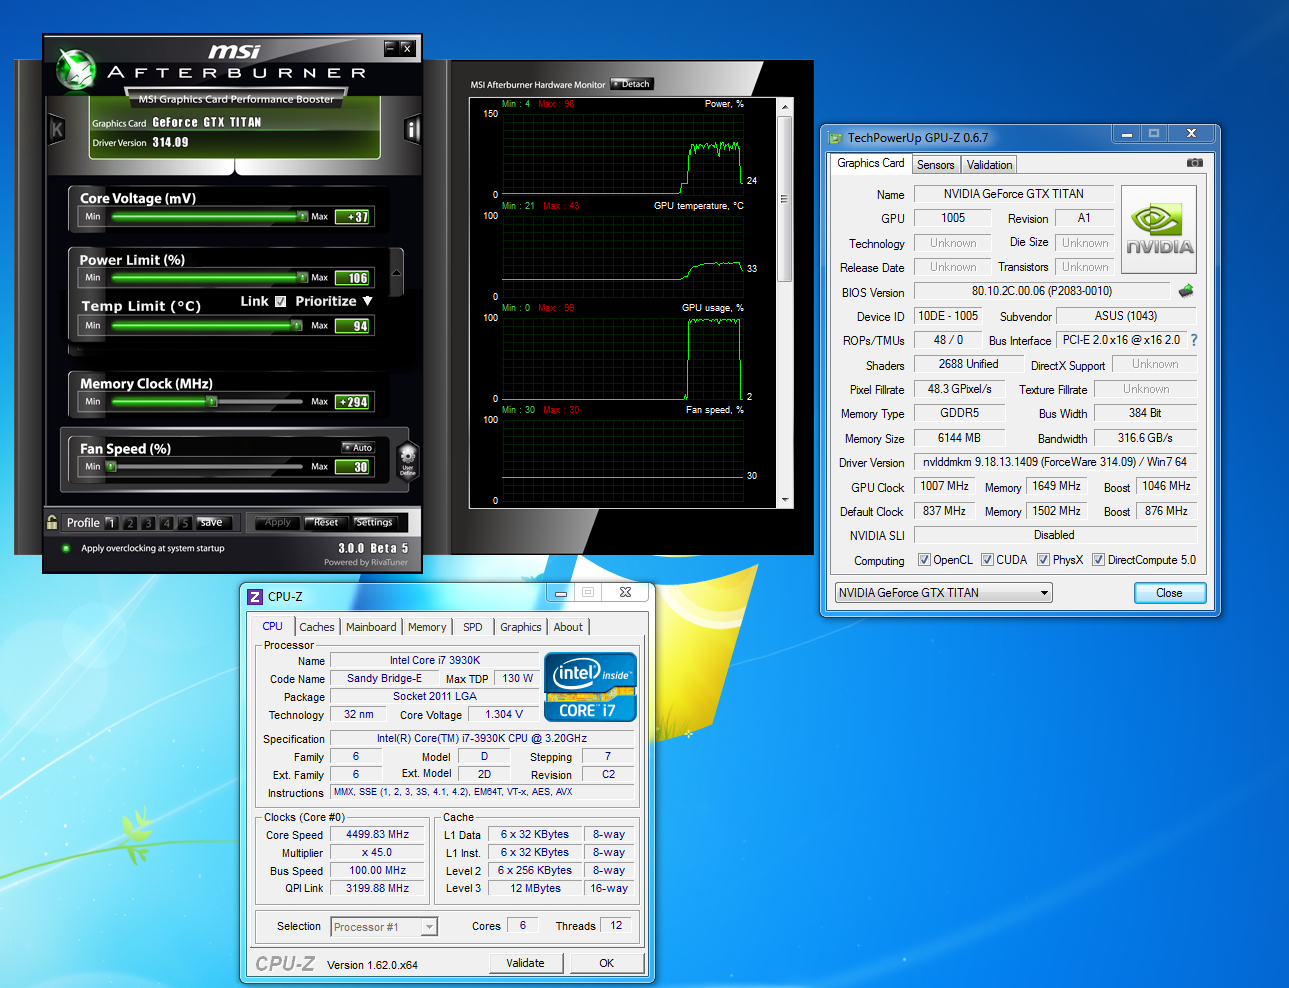Open the fan User Define gear button
The height and width of the screenshot is (988, 1289).
(x=408, y=461)
